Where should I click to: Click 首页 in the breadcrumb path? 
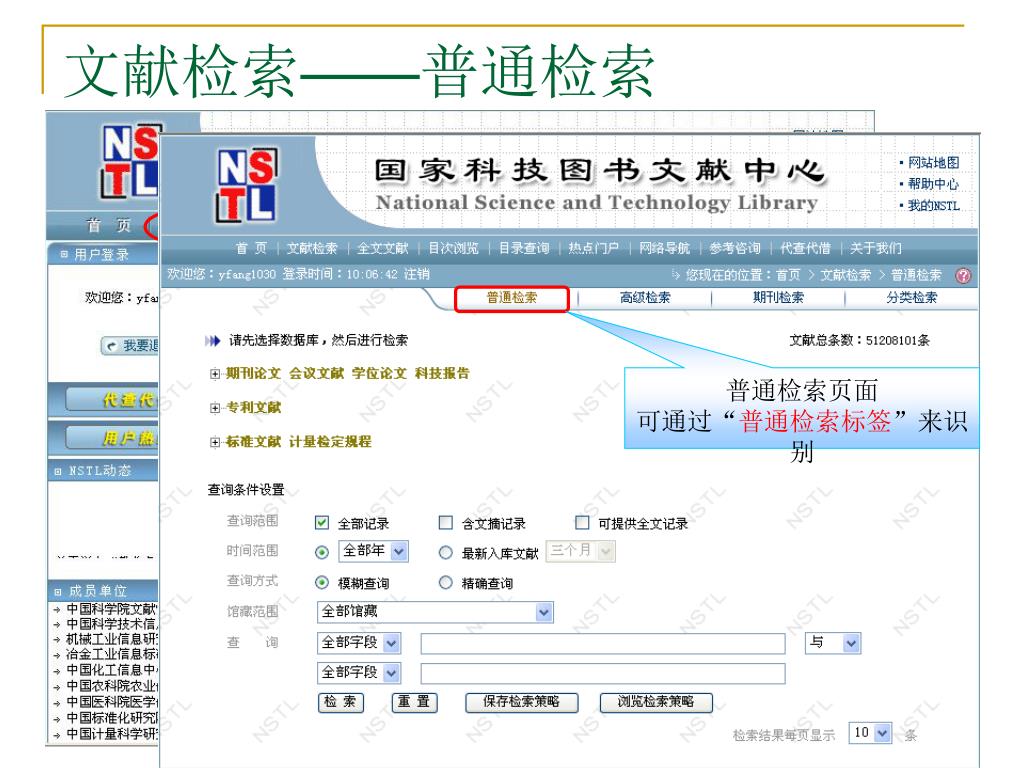(x=788, y=275)
